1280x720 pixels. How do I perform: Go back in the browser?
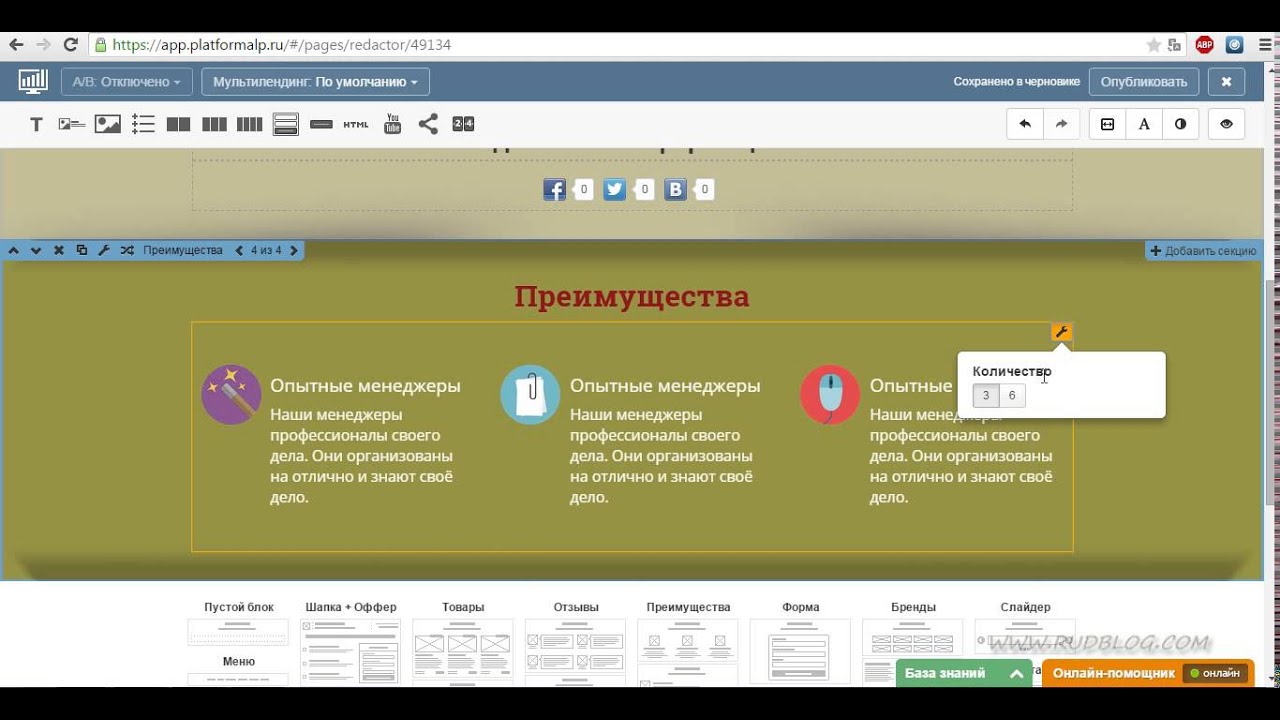tap(15, 45)
